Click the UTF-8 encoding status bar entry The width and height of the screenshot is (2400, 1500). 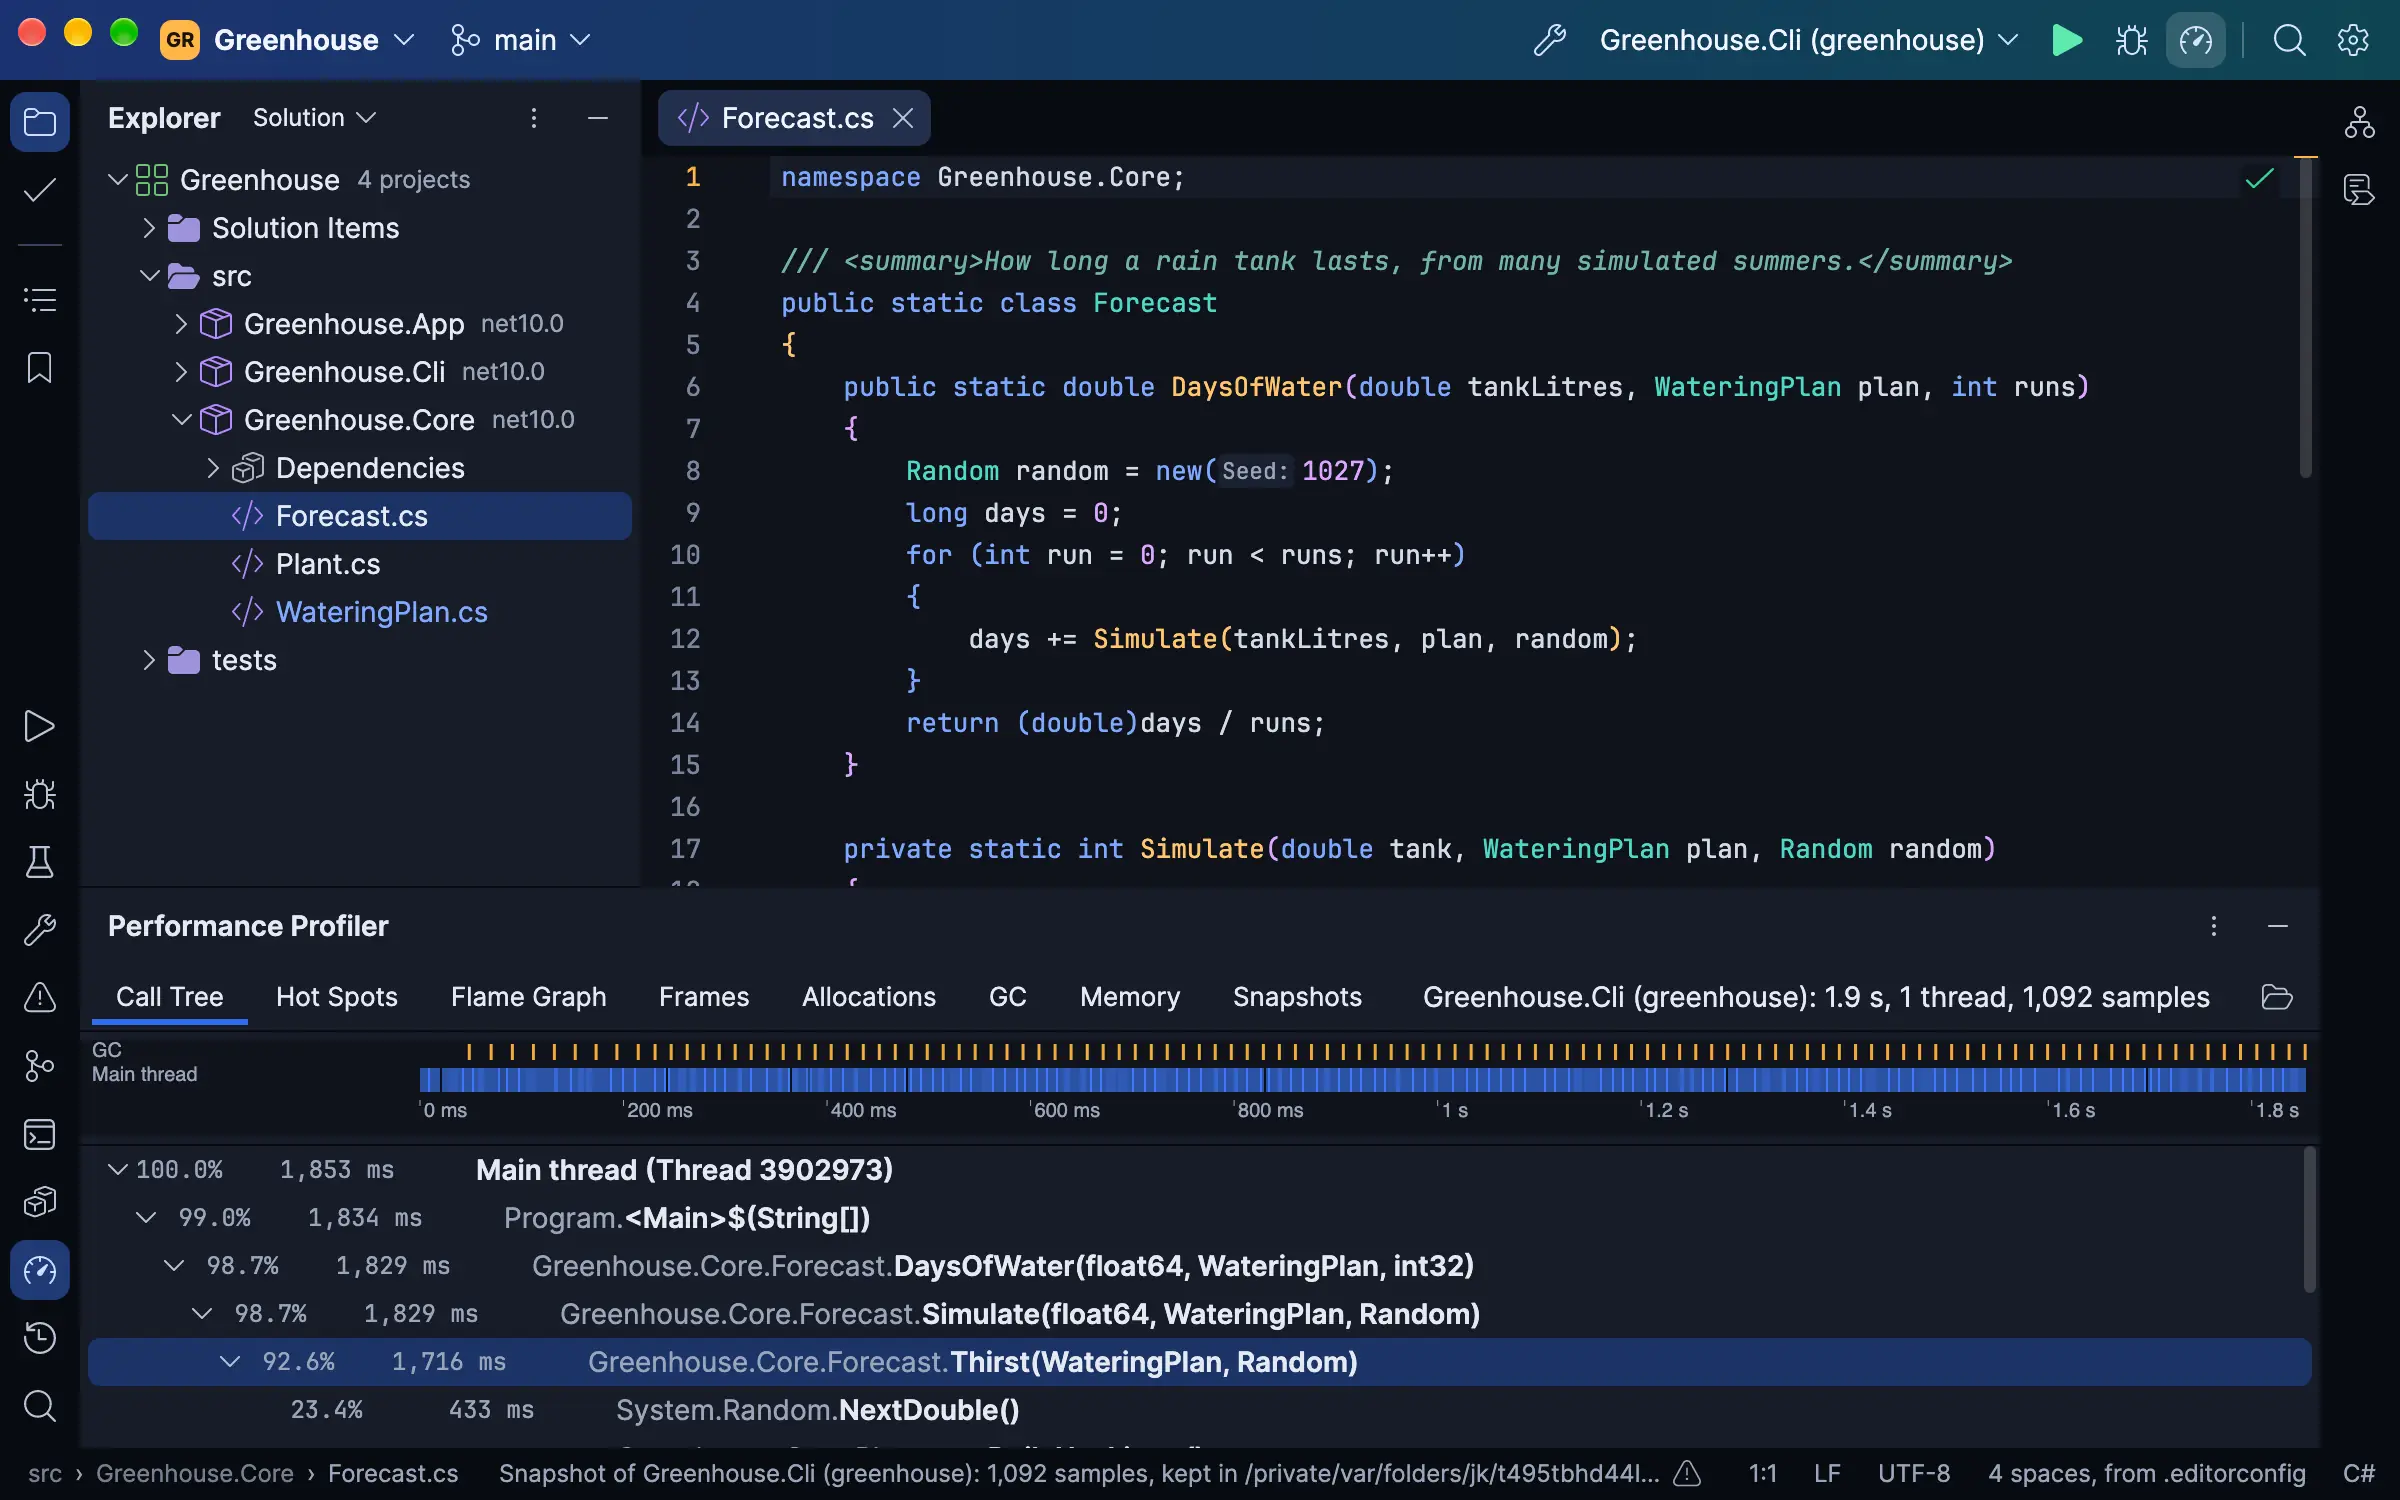(1913, 1474)
